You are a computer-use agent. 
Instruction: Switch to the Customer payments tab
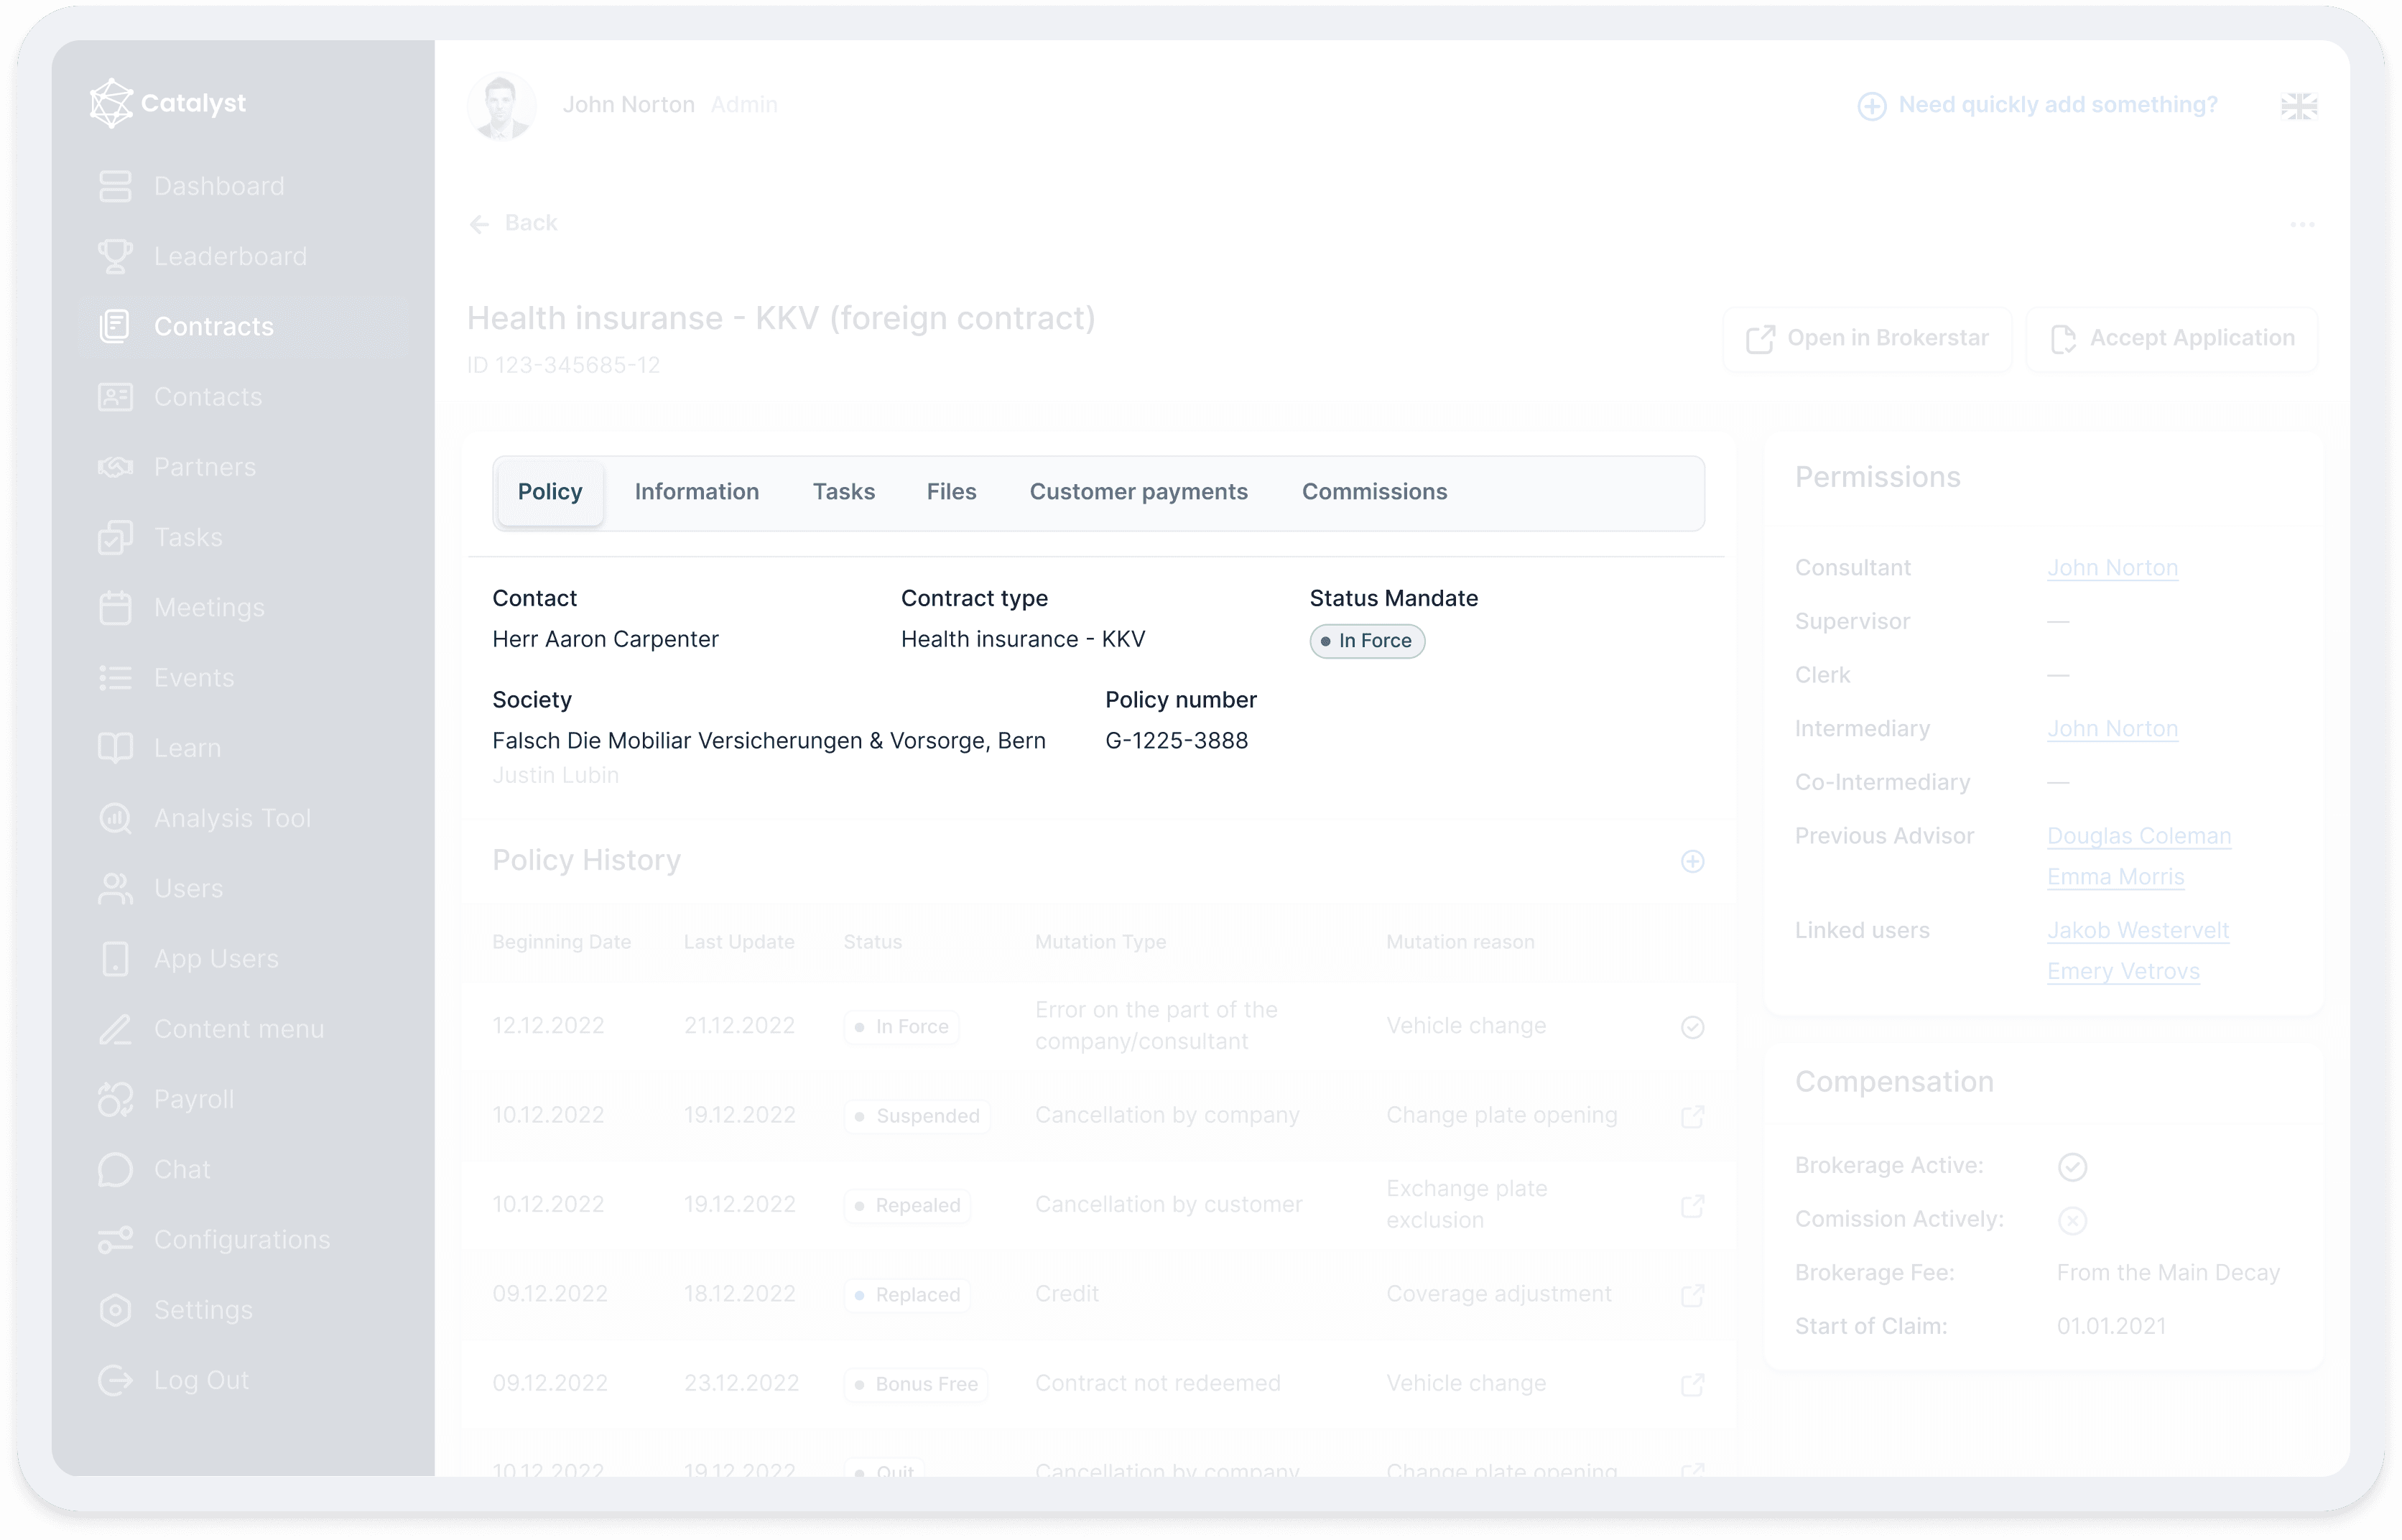tap(1138, 492)
